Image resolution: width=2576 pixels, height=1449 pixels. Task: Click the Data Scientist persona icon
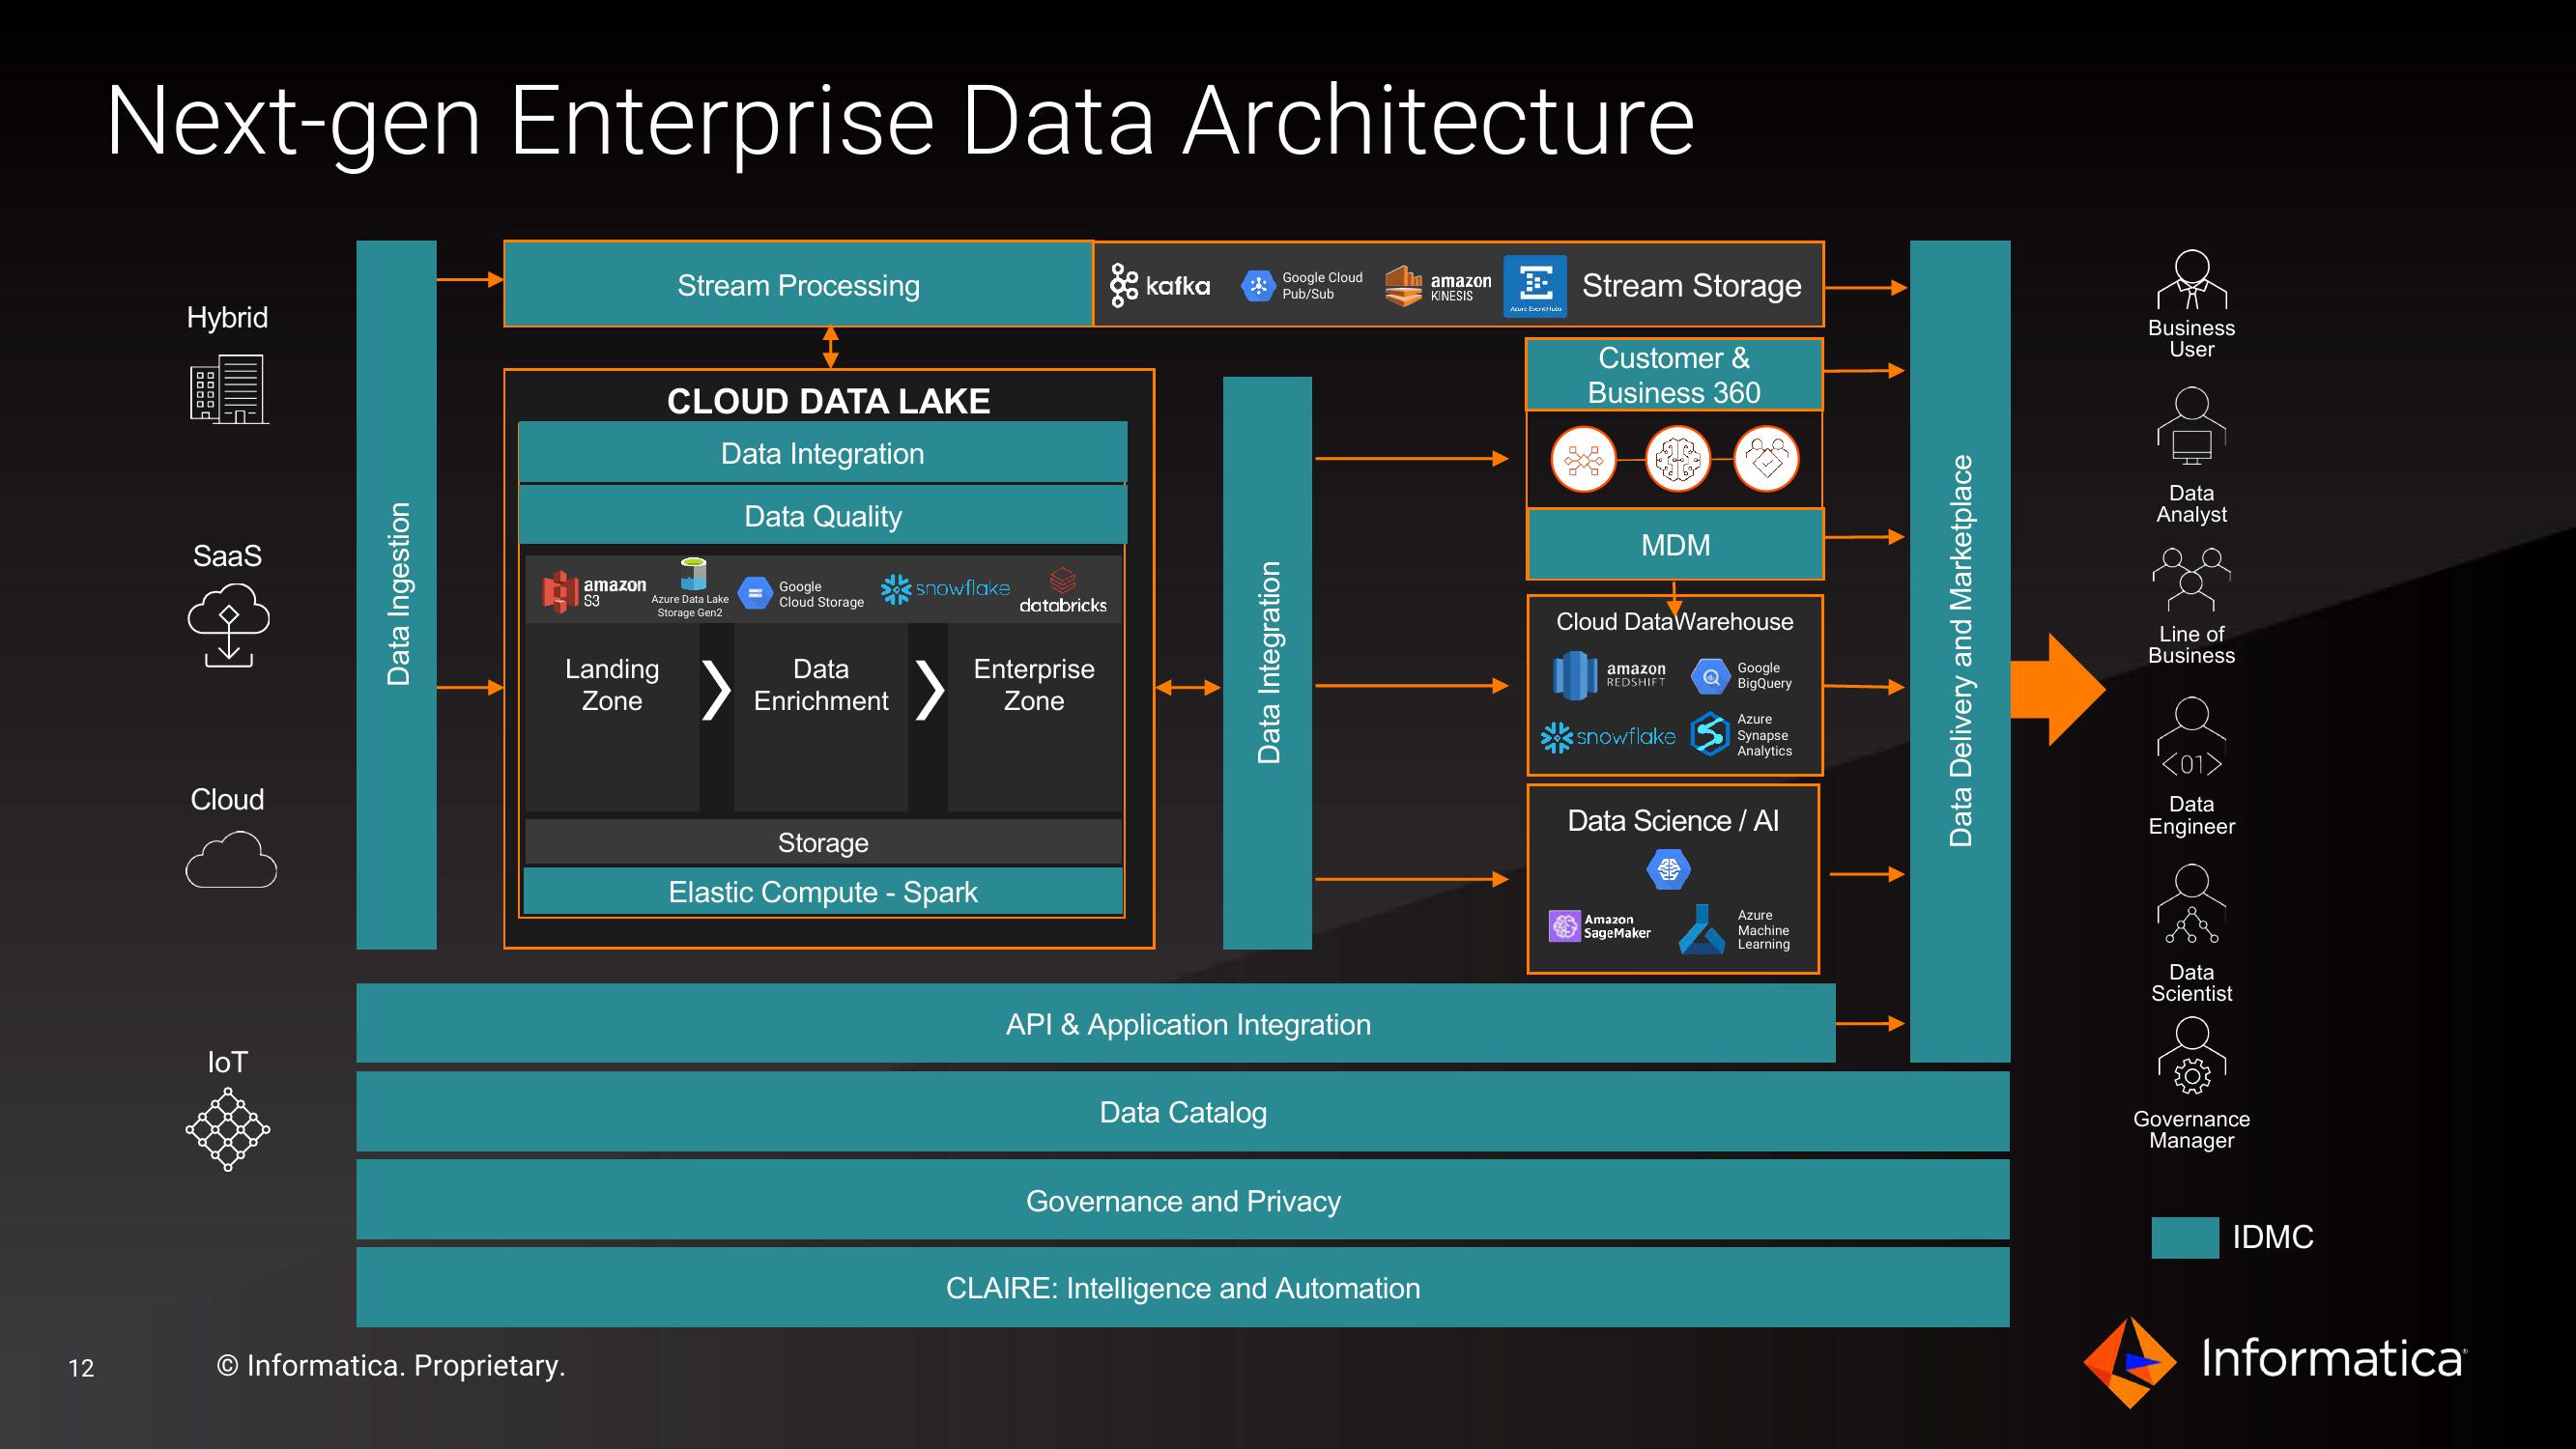2192,905
